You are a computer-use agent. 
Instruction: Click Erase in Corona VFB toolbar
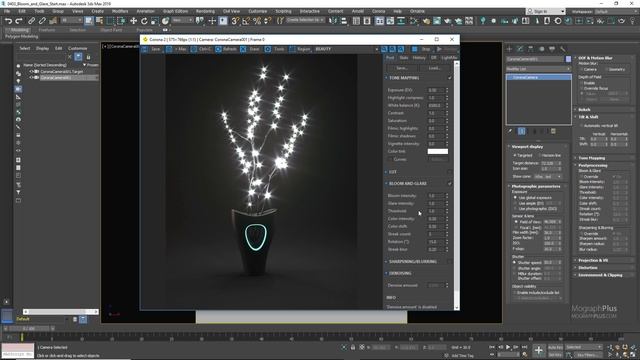251,49
